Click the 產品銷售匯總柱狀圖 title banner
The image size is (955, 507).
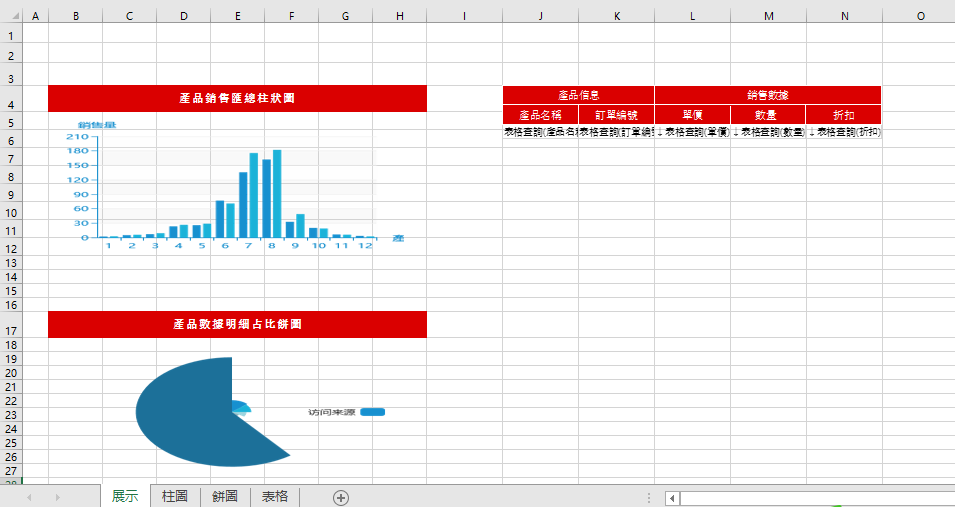tap(237, 98)
